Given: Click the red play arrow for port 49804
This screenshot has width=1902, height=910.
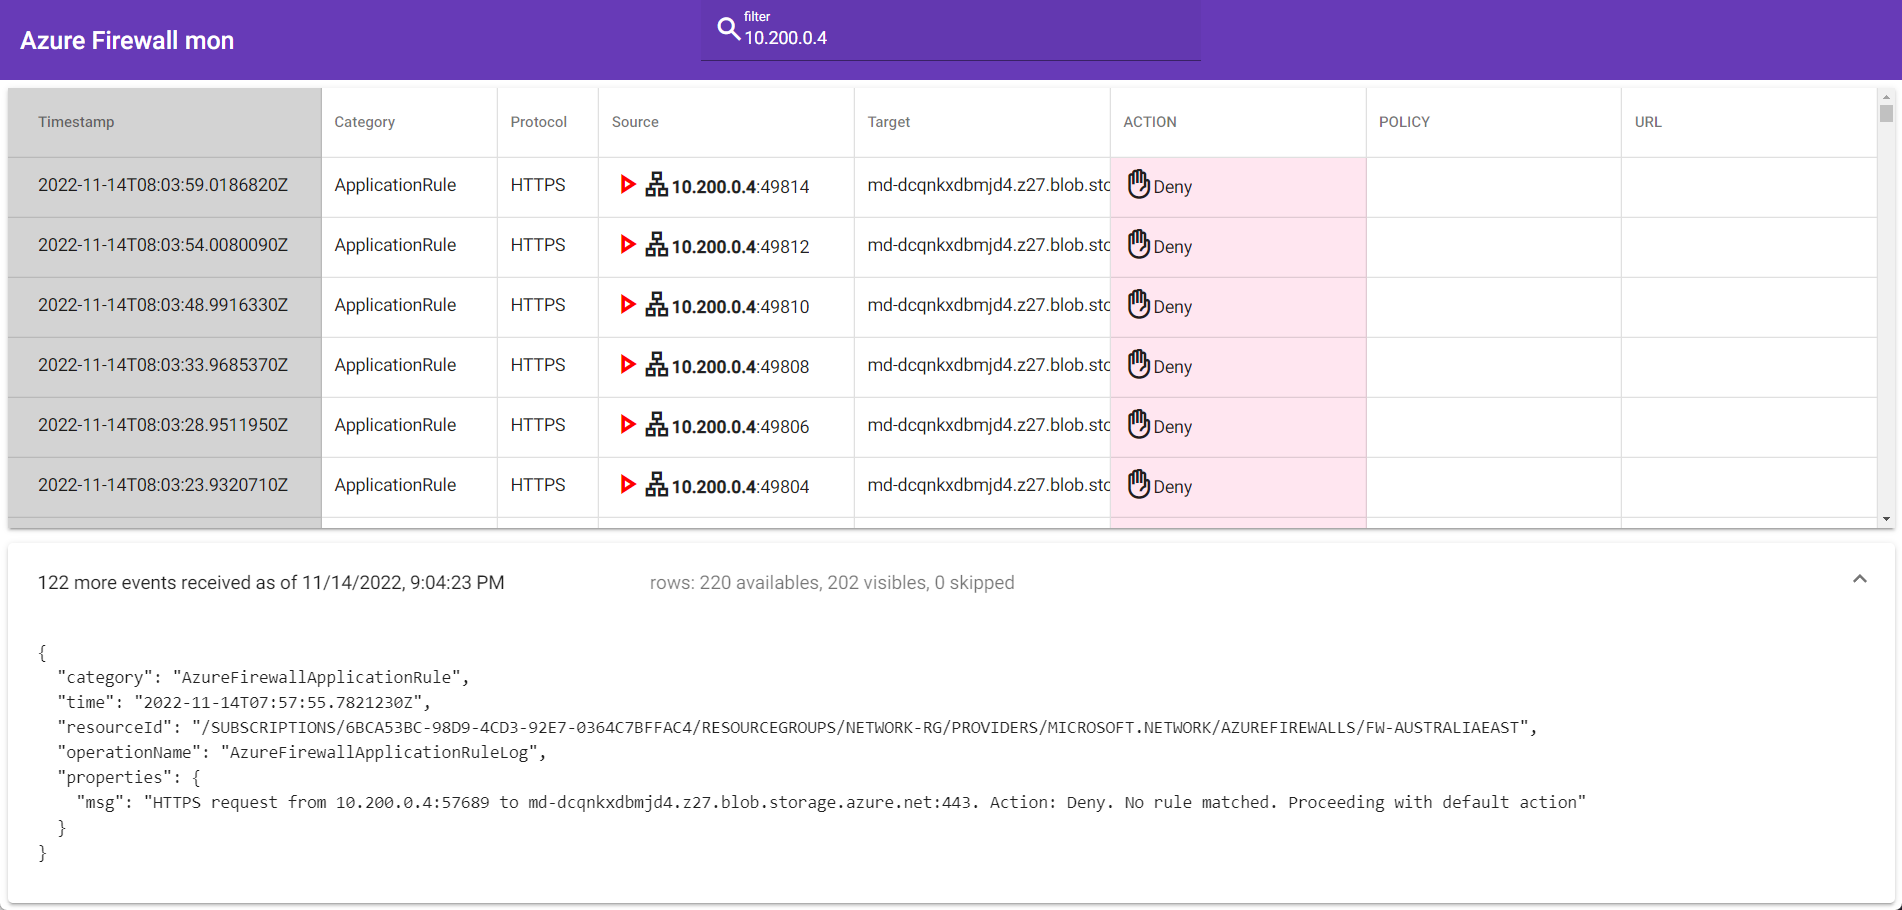Looking at the screenshot, I should (628, 484).
